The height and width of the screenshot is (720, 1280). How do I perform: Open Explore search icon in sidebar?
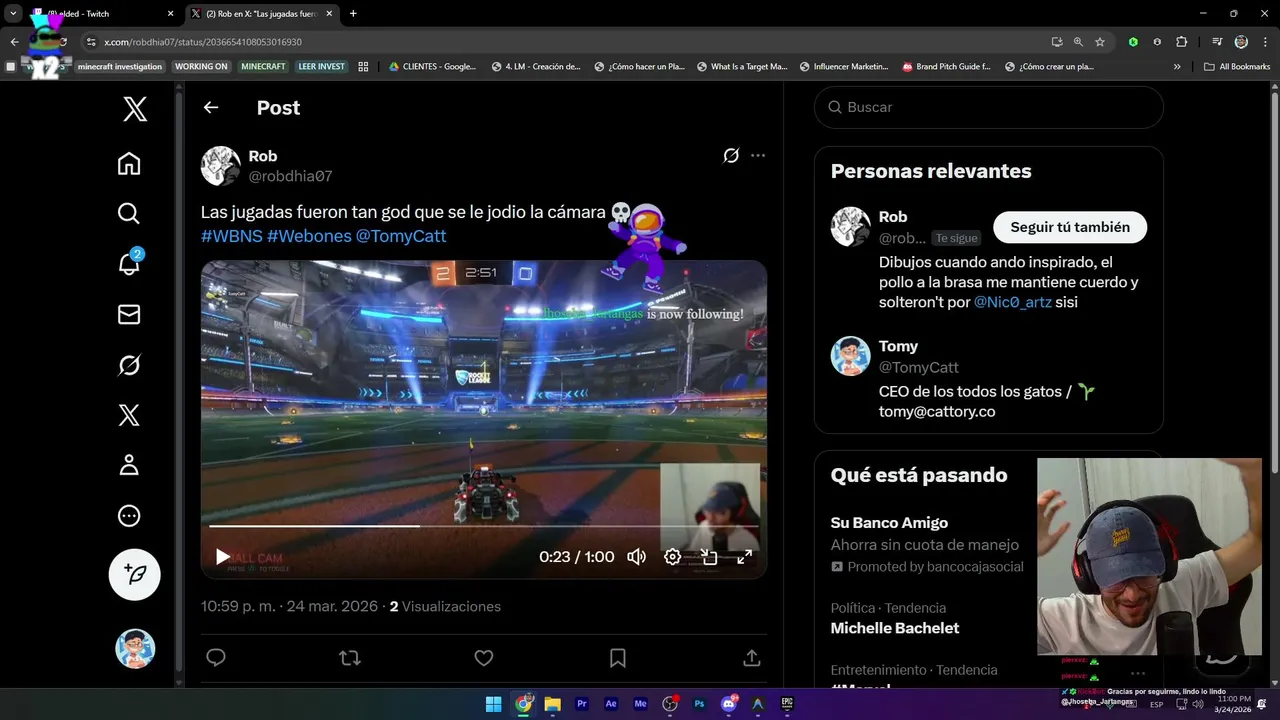coord(129,213)
